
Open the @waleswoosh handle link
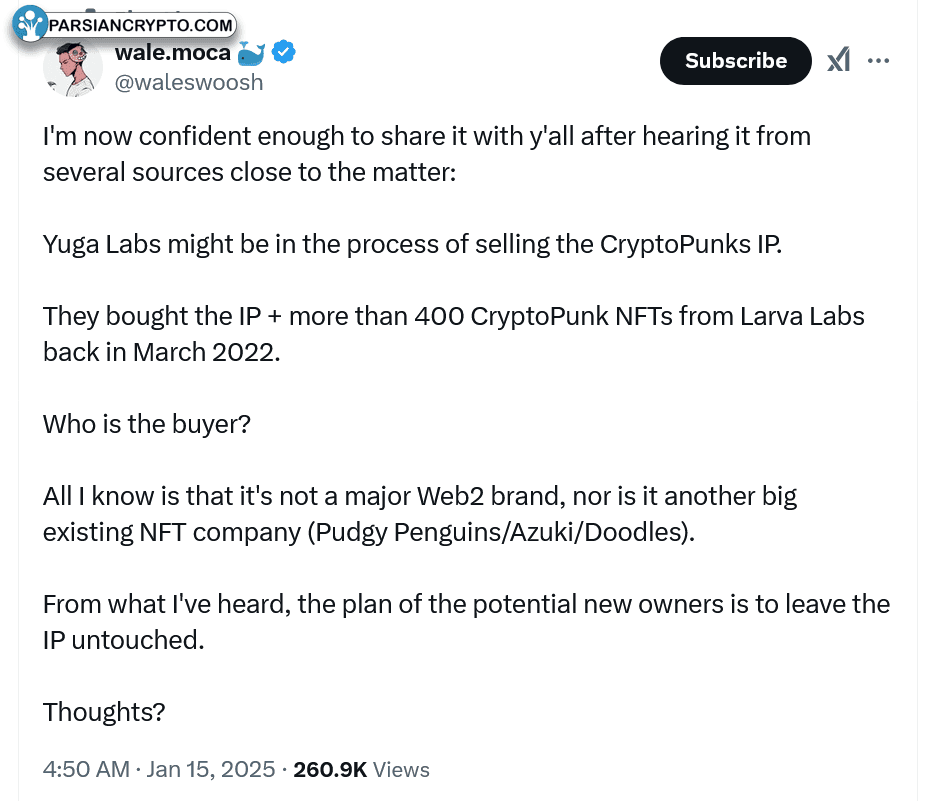click(x=189, y=83)
